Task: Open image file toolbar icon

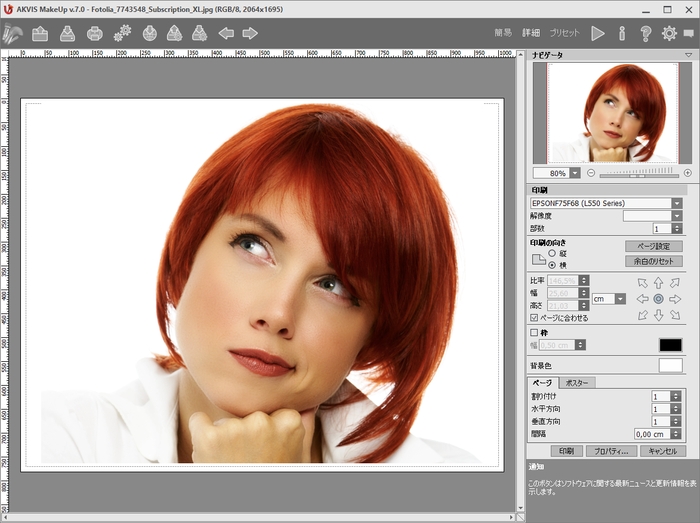Action: click(x=40, y=33)
